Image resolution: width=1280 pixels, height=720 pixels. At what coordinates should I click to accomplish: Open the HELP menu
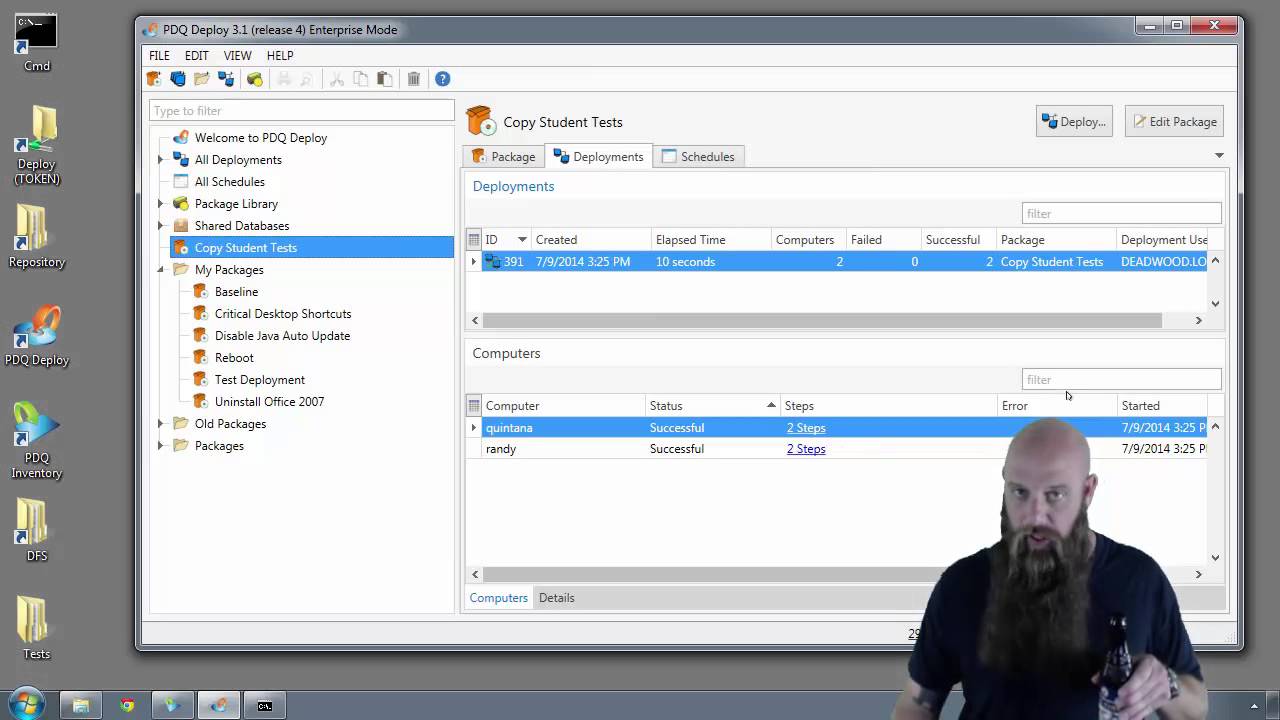coord(280,56)
